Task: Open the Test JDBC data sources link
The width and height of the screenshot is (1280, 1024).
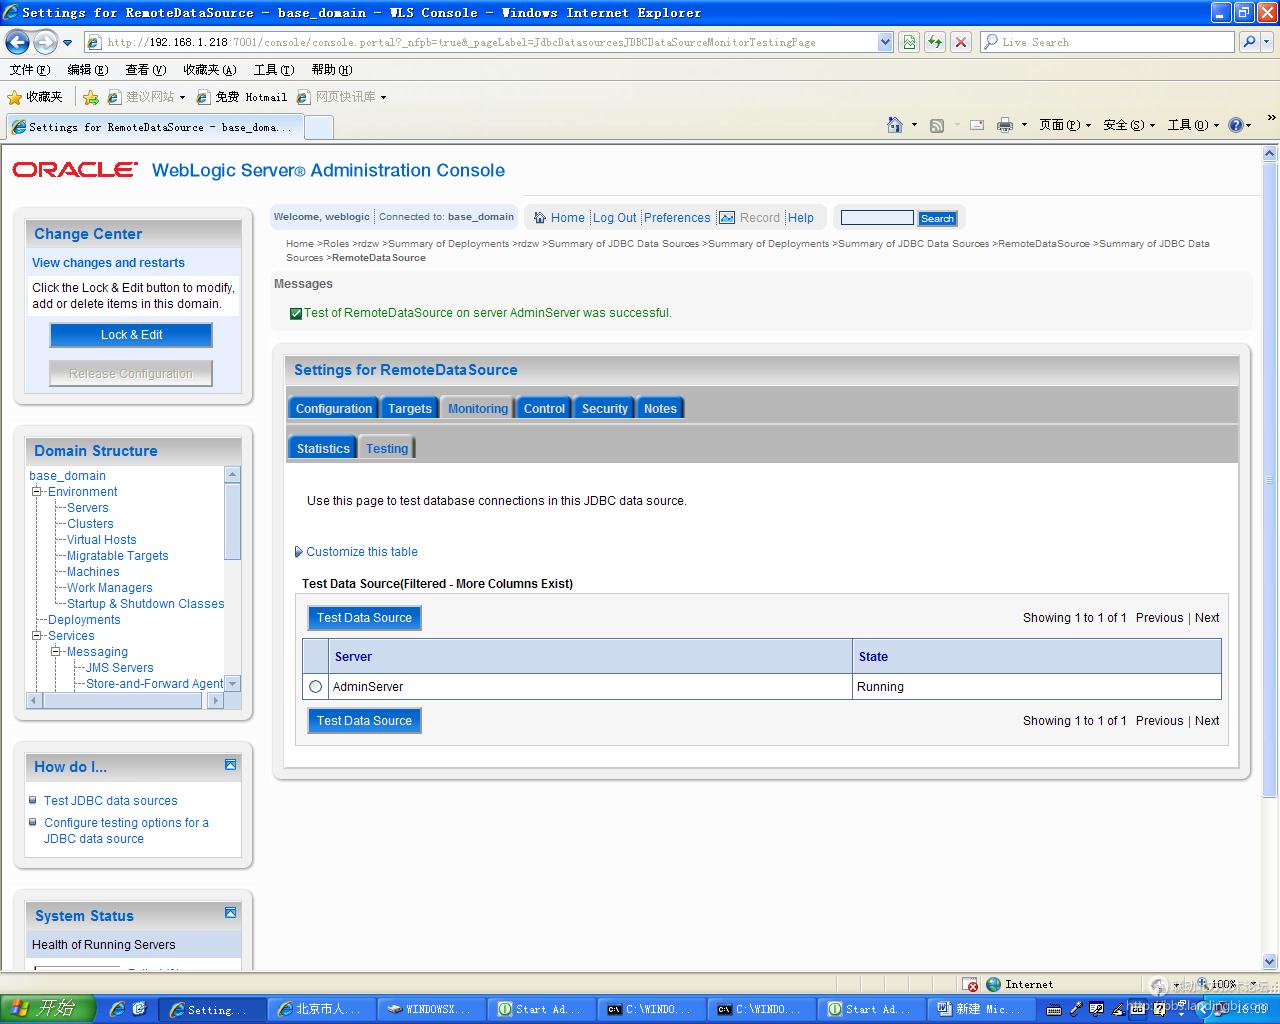Action: (x=110, y=801)
